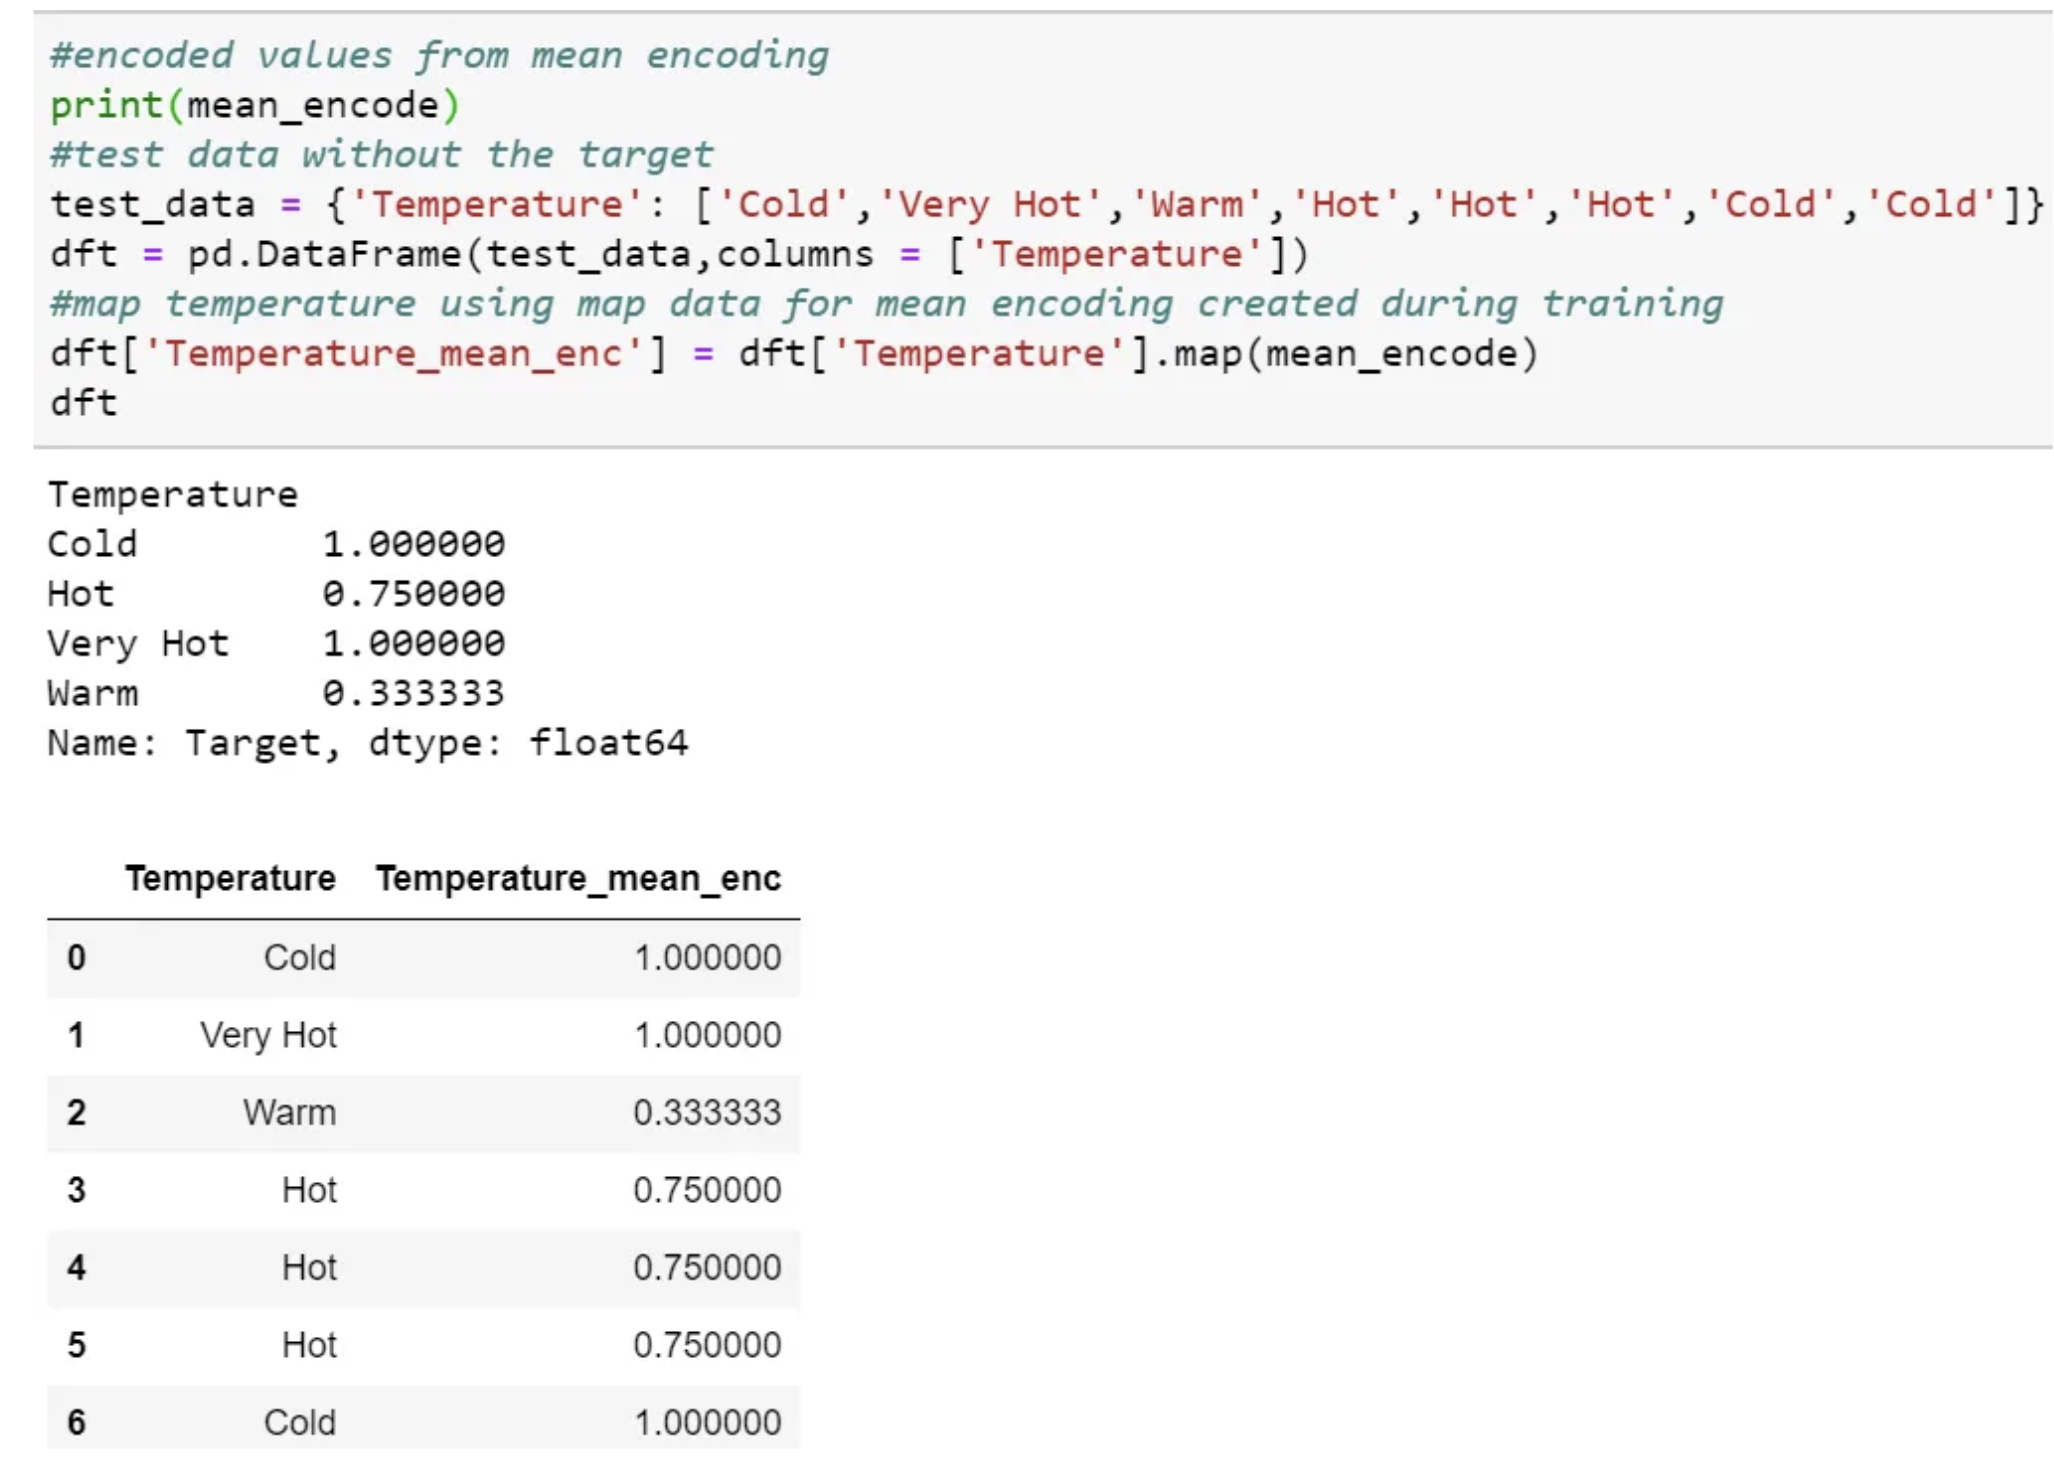Click the 0.333333 value in table
The height and width of the screenshot is (1460, 2054).
coord(707,1112)
